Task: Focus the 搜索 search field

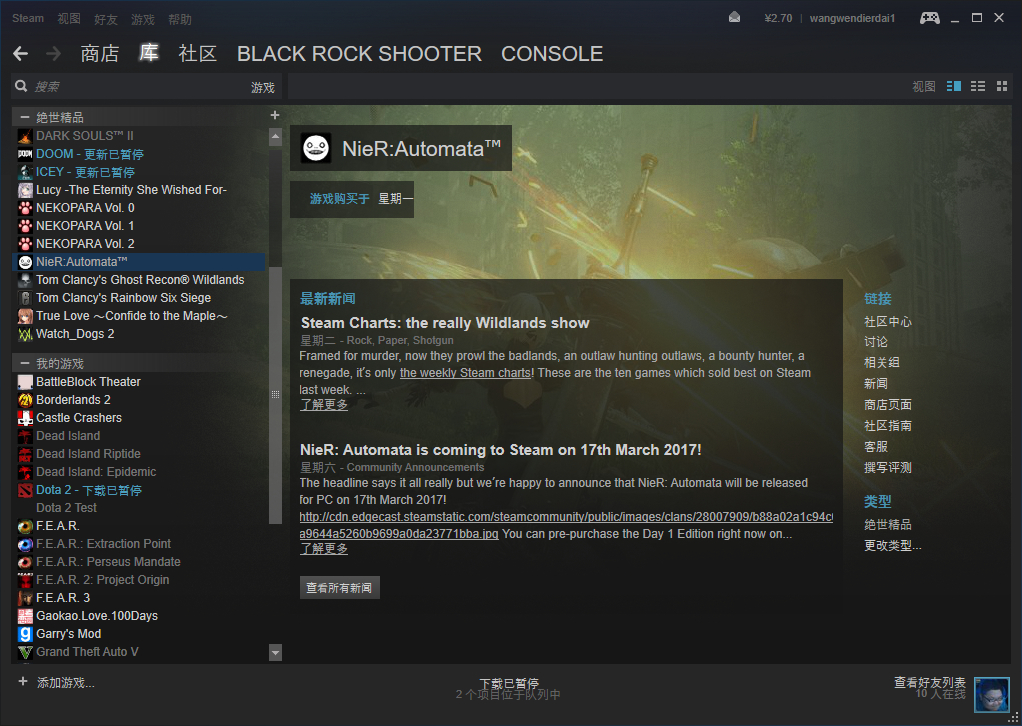Action: pyautogui.click(x=137, y=86)
